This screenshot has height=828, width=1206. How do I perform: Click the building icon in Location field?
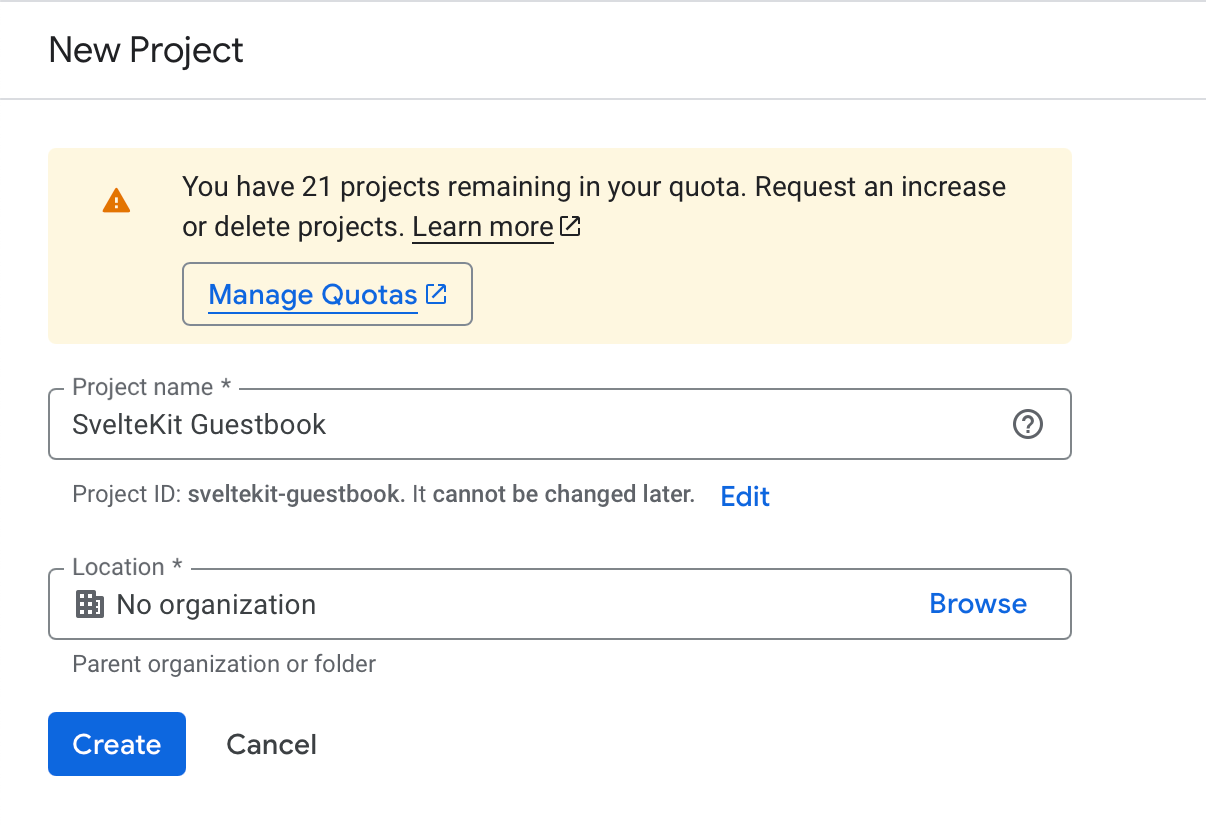click(90, 604)
